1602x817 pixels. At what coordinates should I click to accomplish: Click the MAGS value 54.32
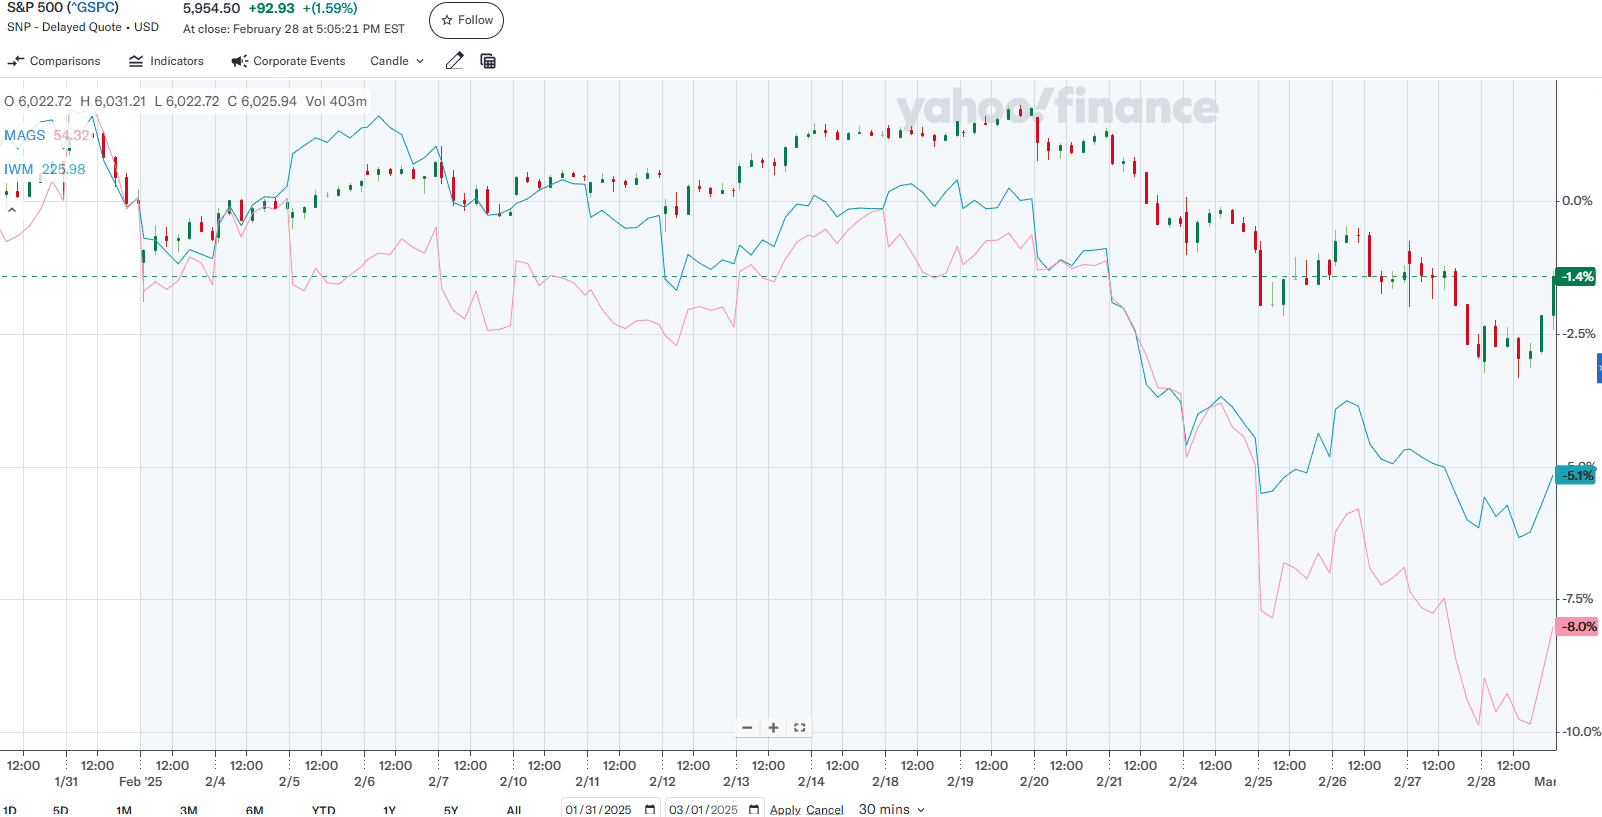(72, 135)
